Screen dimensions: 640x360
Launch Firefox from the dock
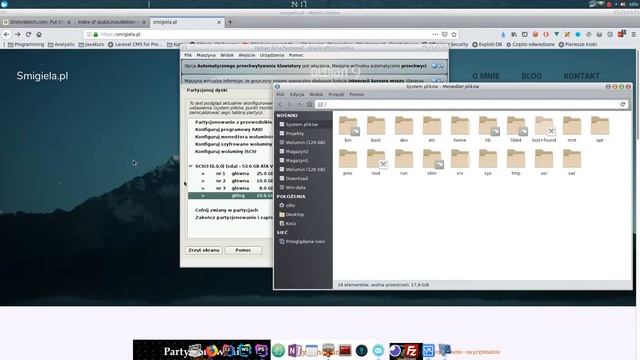pyautogui.click(x=212, y=351)
